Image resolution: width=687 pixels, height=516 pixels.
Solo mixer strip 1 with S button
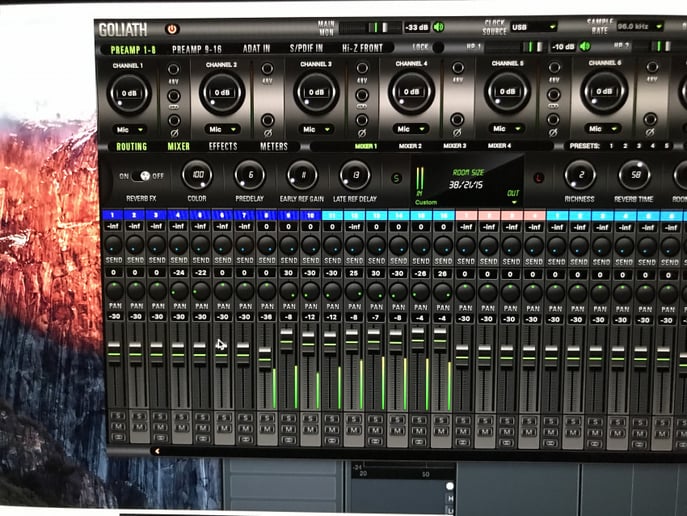click(118, 416)
